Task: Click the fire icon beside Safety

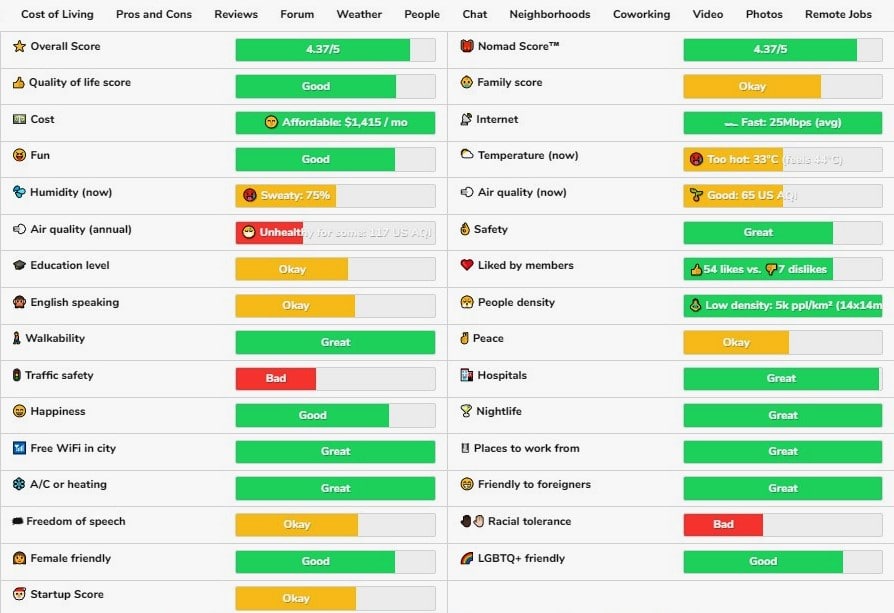Action: pos(466,230)
